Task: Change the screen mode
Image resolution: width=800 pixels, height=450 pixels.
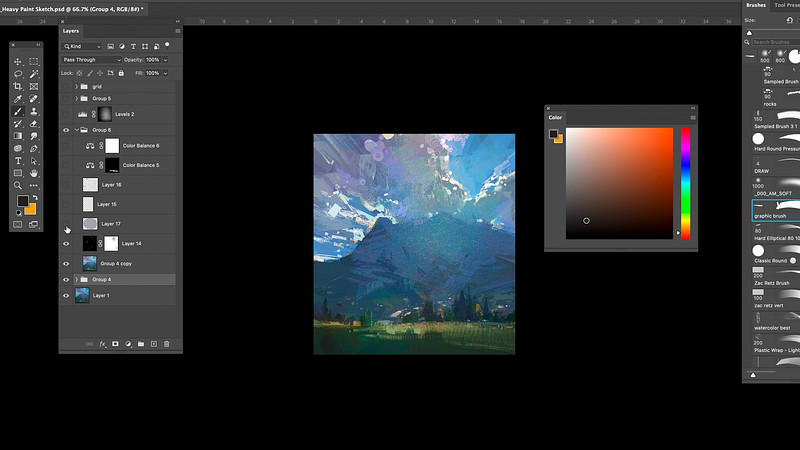Action: 34,224
